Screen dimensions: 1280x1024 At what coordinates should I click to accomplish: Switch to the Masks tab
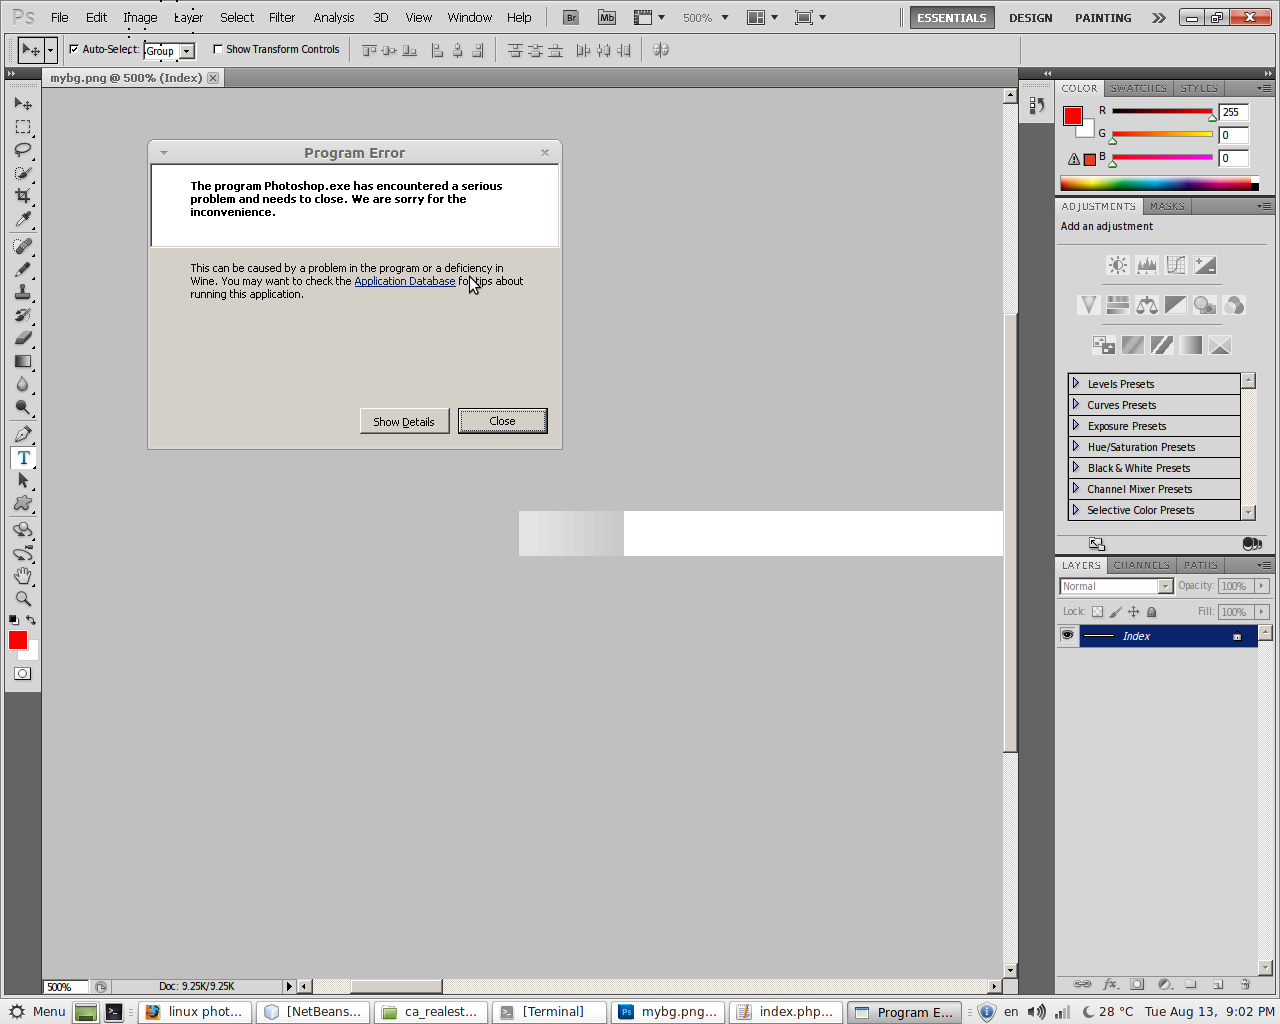point(1167,206)
